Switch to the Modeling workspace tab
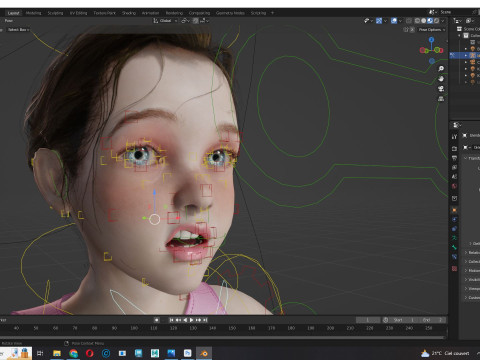The height and width of the screenshot is (360, 480). (33, 13)
